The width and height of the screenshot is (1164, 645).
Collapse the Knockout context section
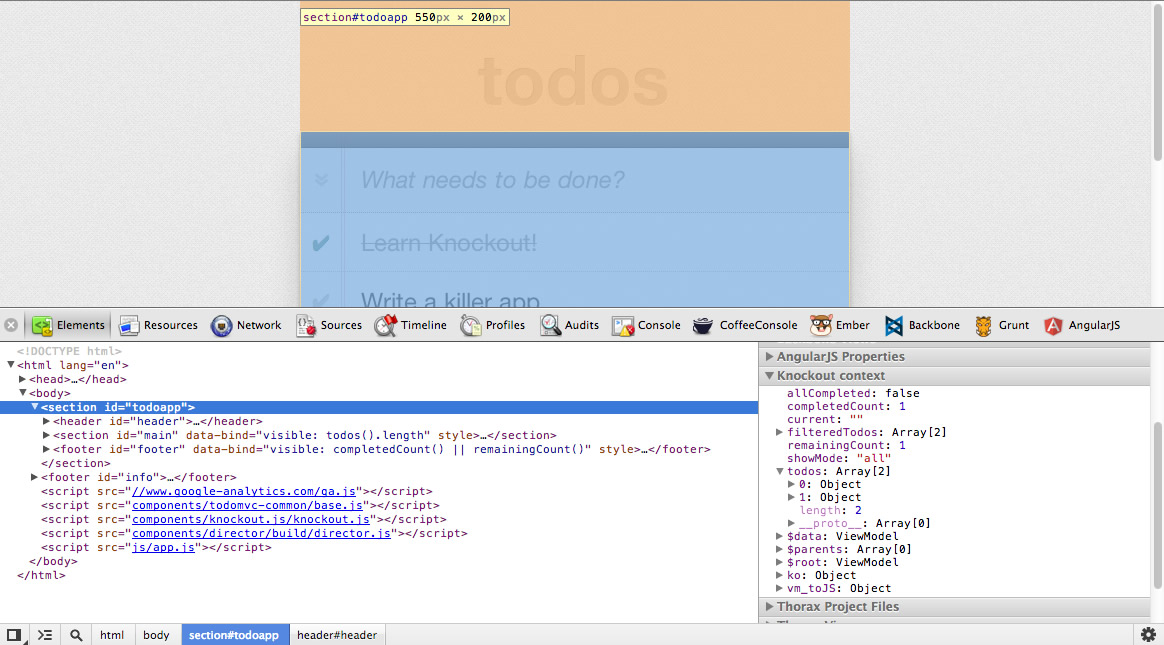(770, 375)
